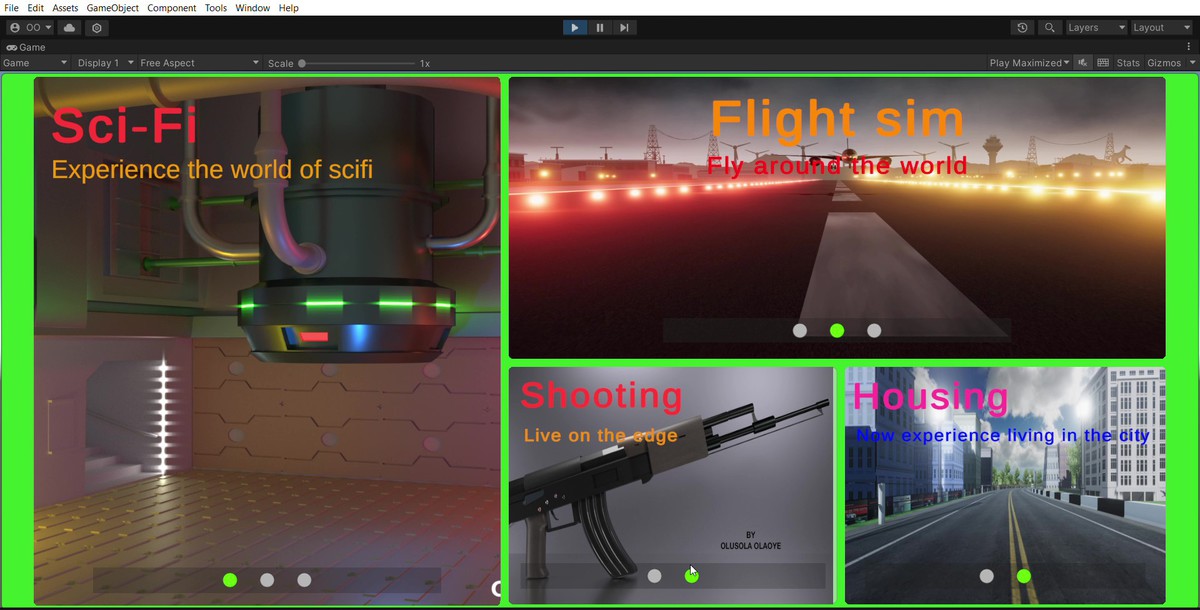Select the first dot on the Flight sim card
This screenshot has width=1200, height=610.
coord(800,331)
